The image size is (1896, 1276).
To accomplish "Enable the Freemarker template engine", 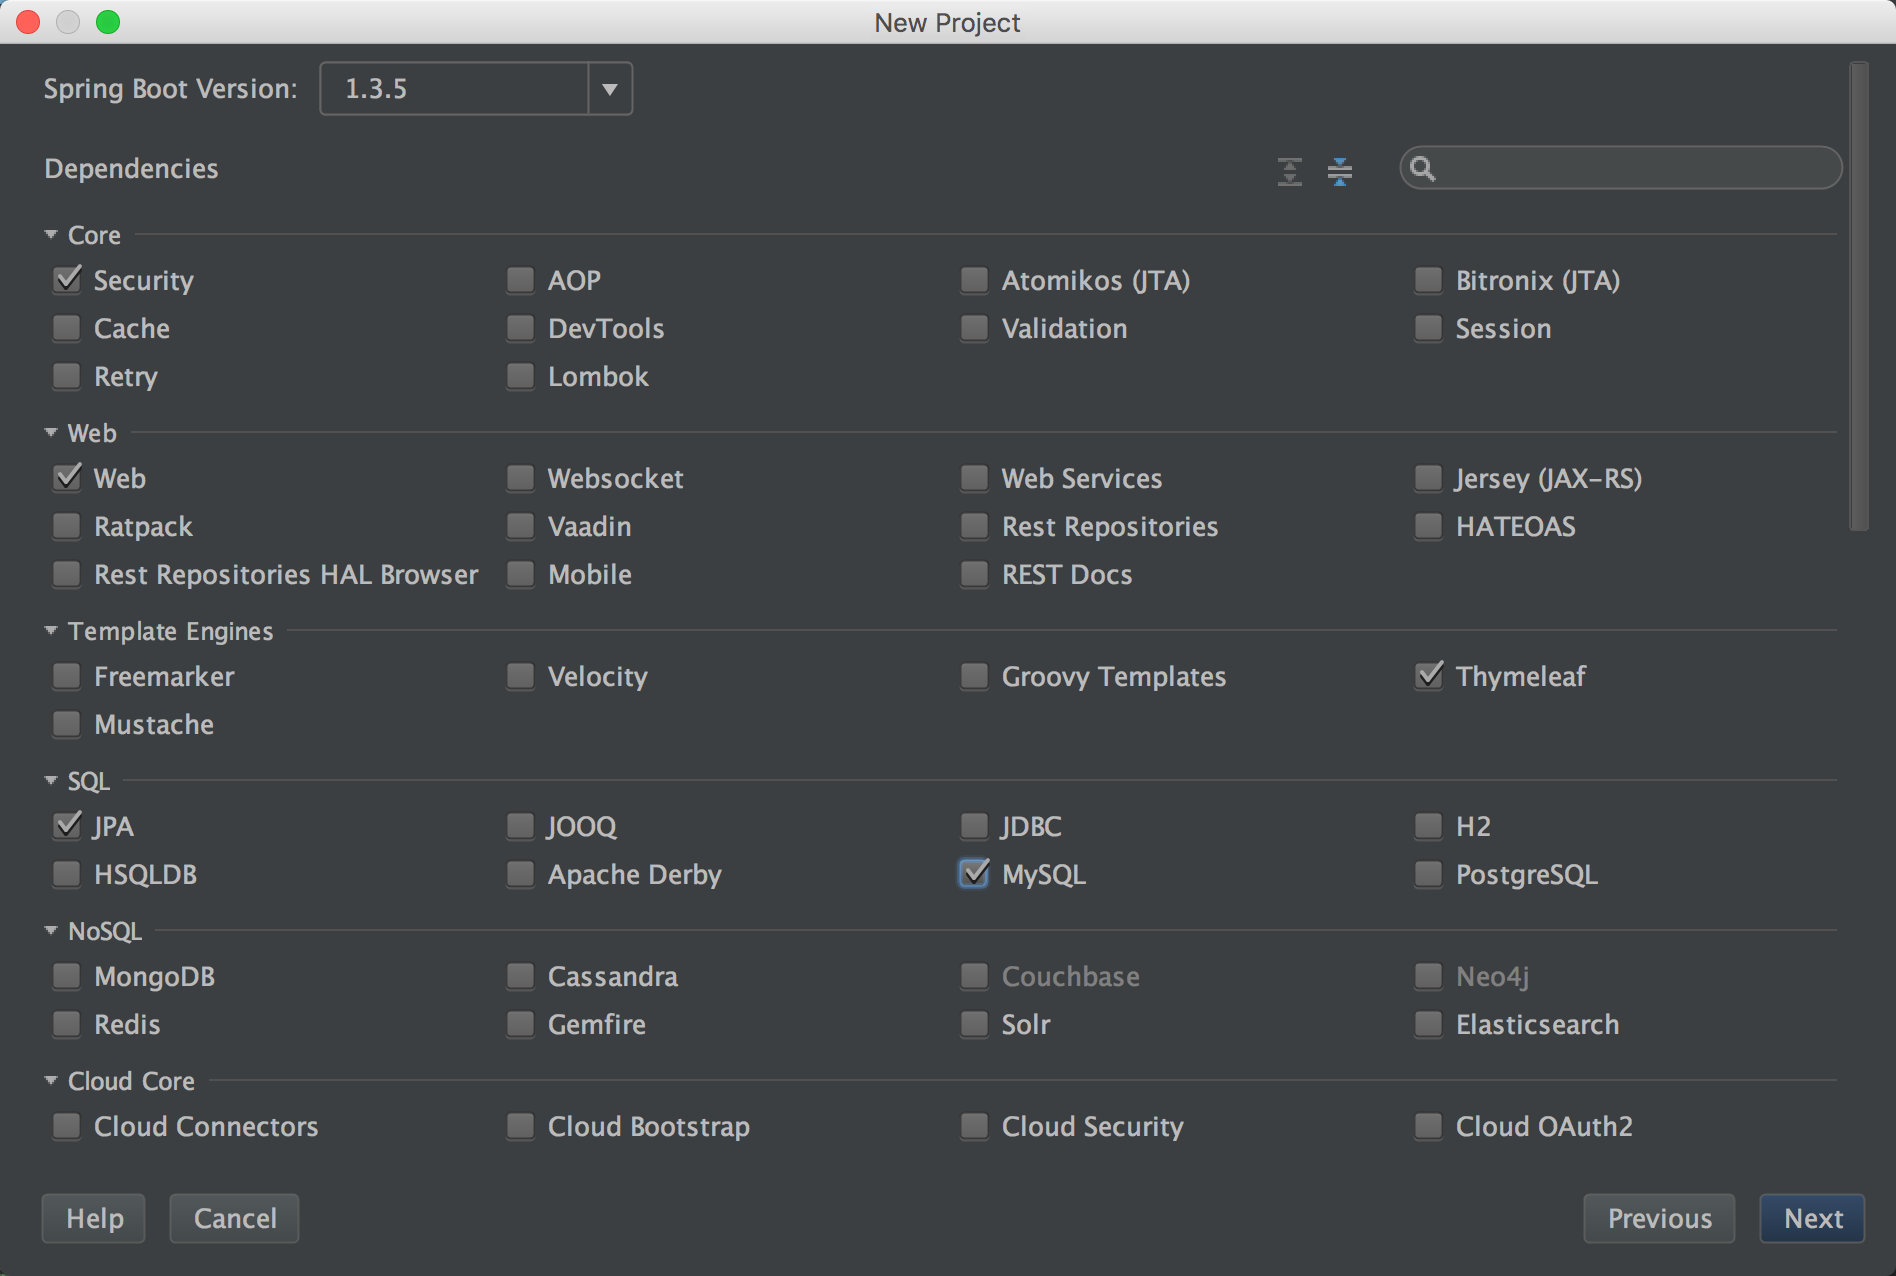I will click(67, 675).
